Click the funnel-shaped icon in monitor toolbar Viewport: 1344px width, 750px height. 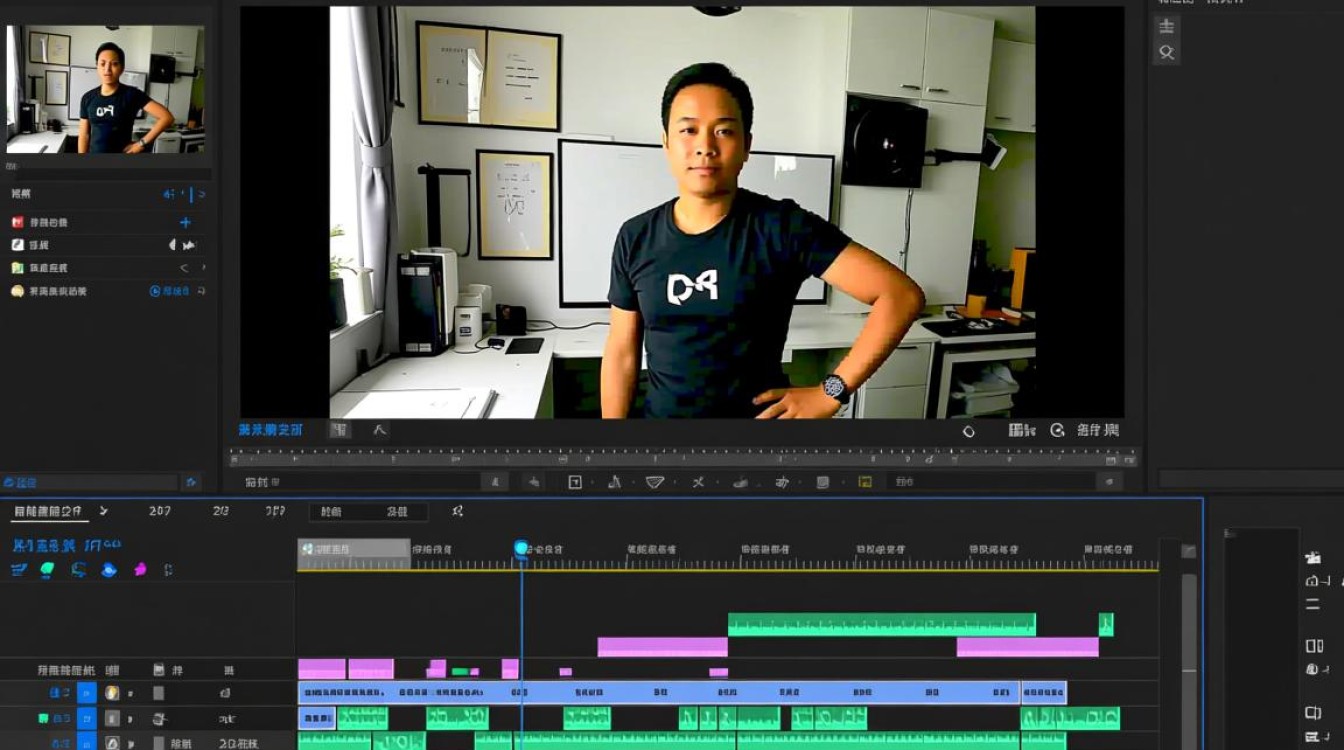pyautogui.click(x=655, y=482)
